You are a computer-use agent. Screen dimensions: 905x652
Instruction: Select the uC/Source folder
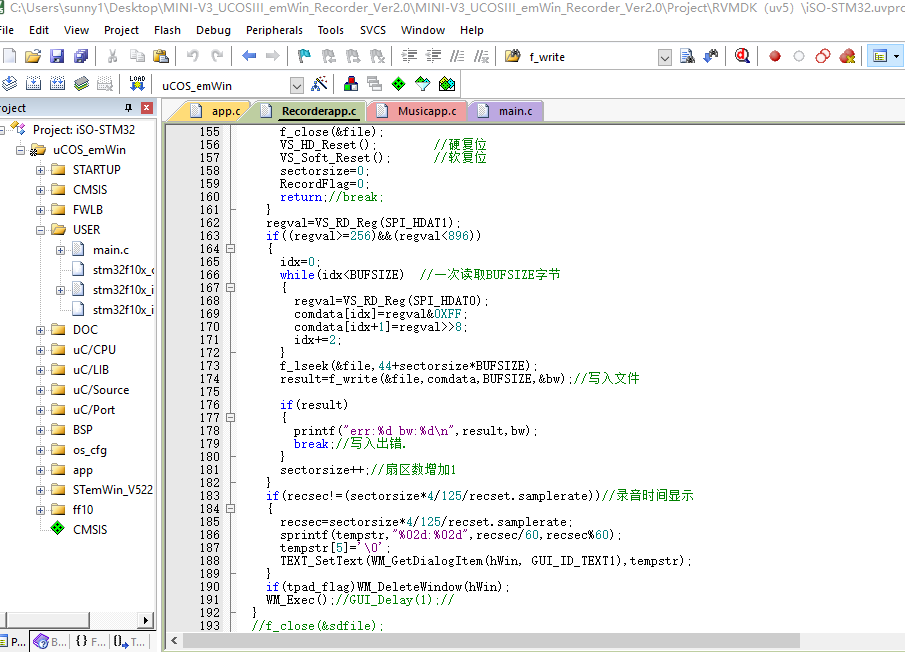100,390
